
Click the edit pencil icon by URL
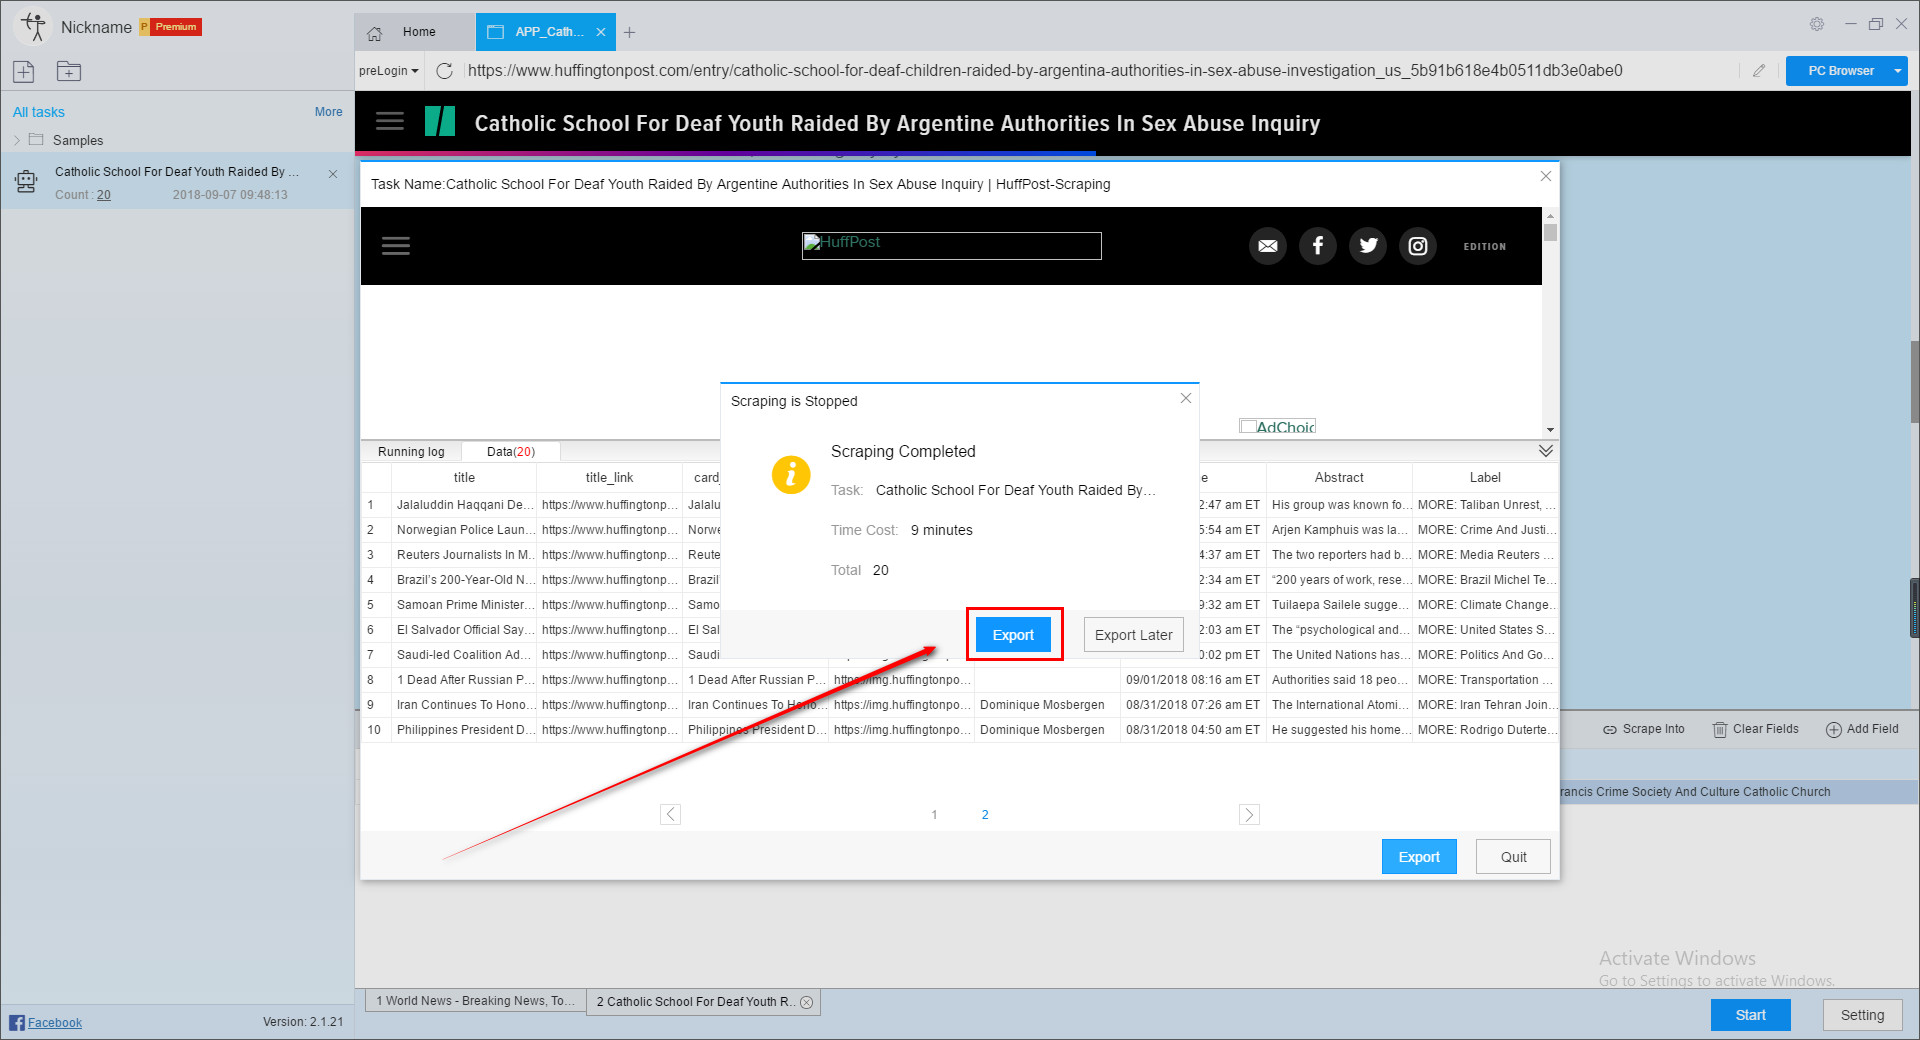pyautogui.click(x=1759, y=71)
